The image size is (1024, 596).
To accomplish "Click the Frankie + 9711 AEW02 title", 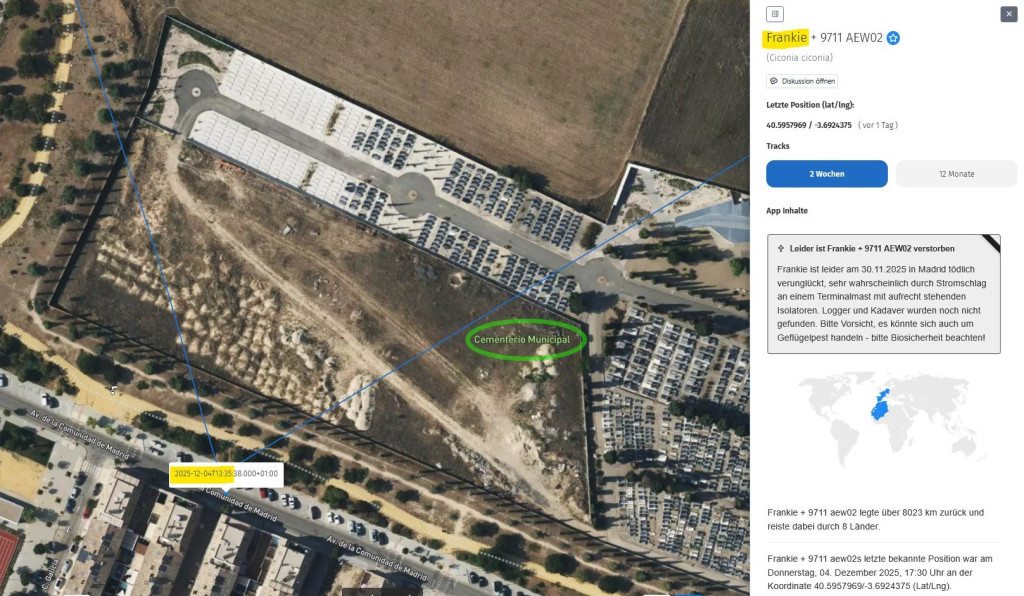I will click(x=824, y=38).
